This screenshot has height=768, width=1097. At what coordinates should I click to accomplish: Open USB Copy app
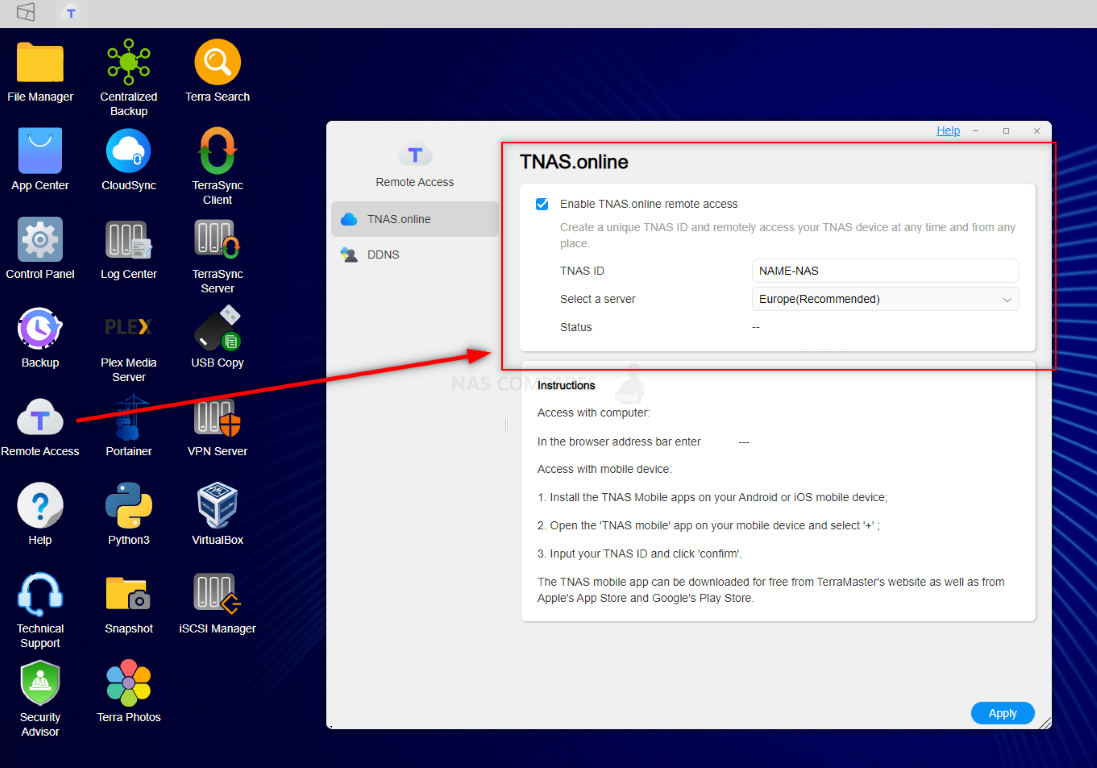tap(218, 328)
